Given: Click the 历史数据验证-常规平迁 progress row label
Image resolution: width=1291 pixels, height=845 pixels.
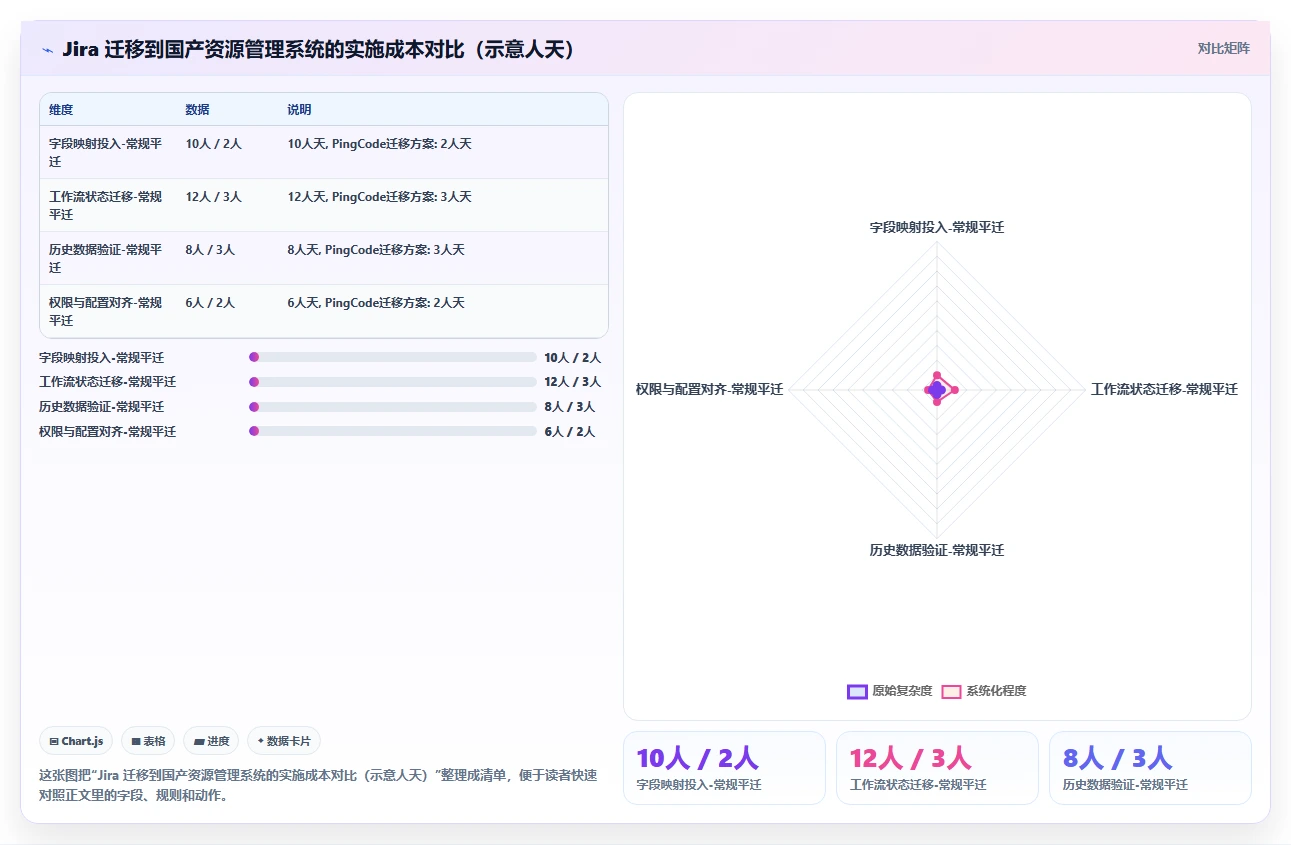Looking at the screenshot, I should coord(101,407).
